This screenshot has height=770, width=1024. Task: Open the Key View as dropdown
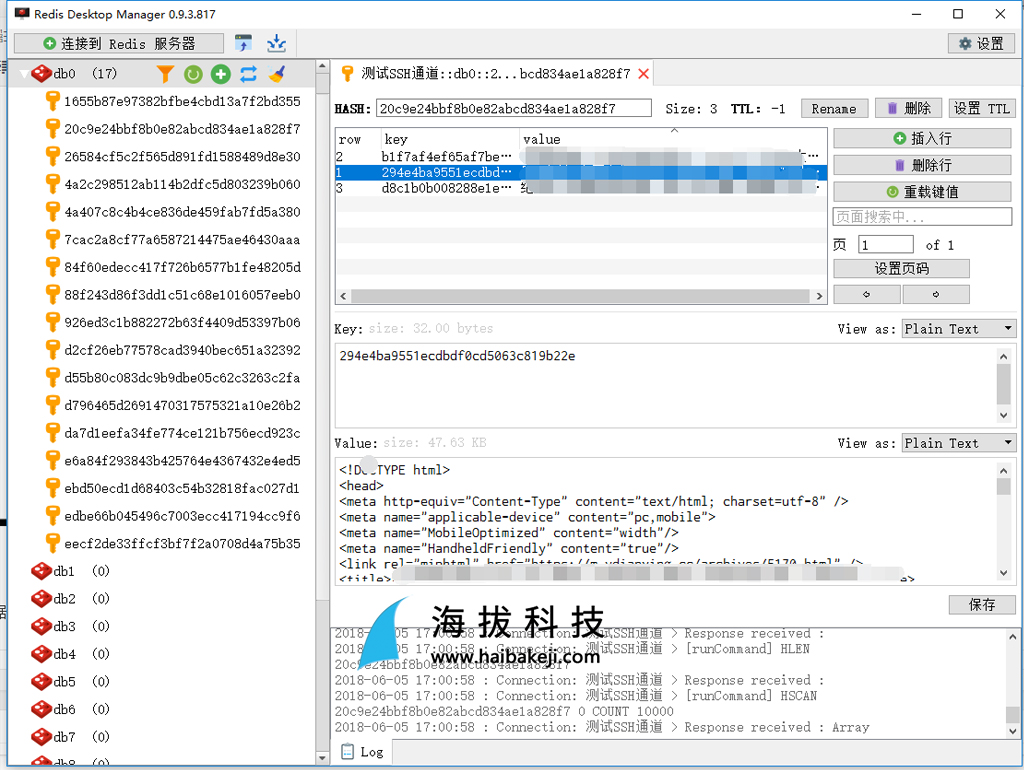958,329
